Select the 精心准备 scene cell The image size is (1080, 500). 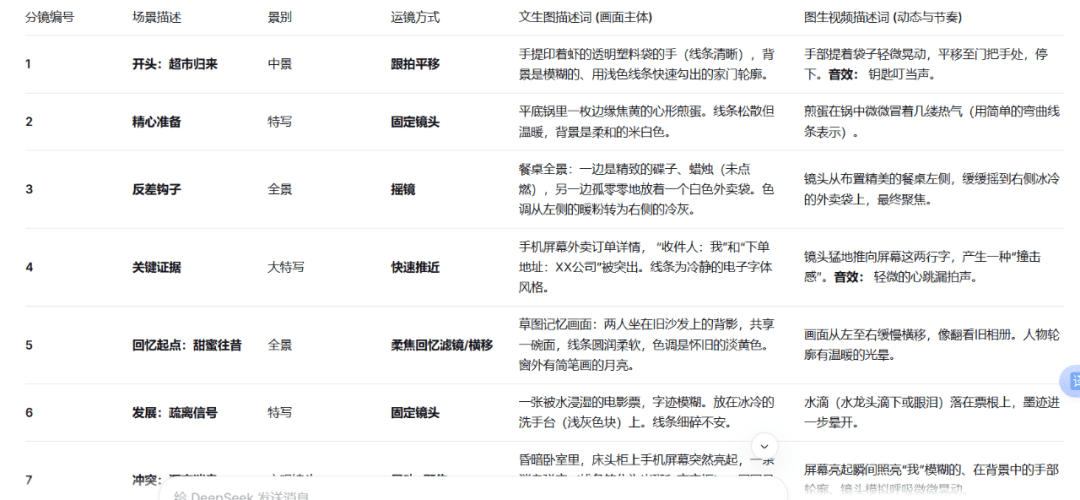tap(156, 122)
